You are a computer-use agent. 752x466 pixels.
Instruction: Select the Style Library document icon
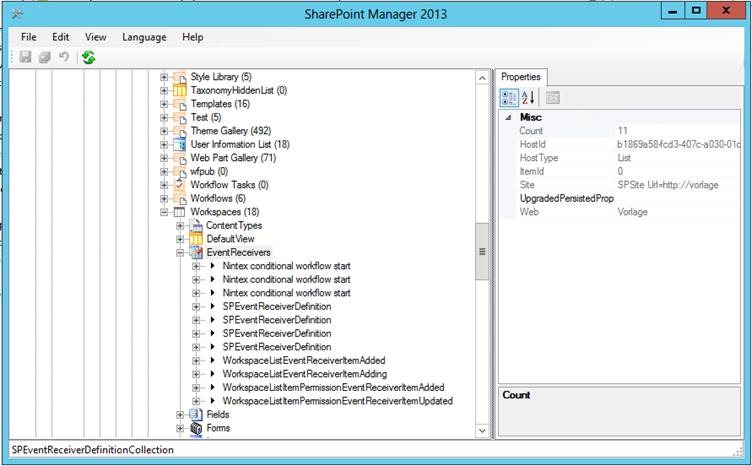click(180, 77)
